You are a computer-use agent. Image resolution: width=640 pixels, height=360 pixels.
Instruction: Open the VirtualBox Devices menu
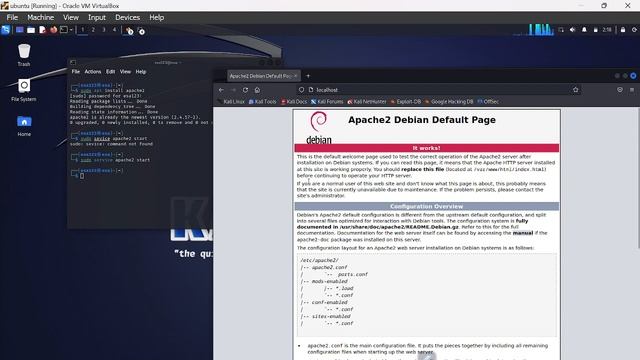[x=127, y=18]
